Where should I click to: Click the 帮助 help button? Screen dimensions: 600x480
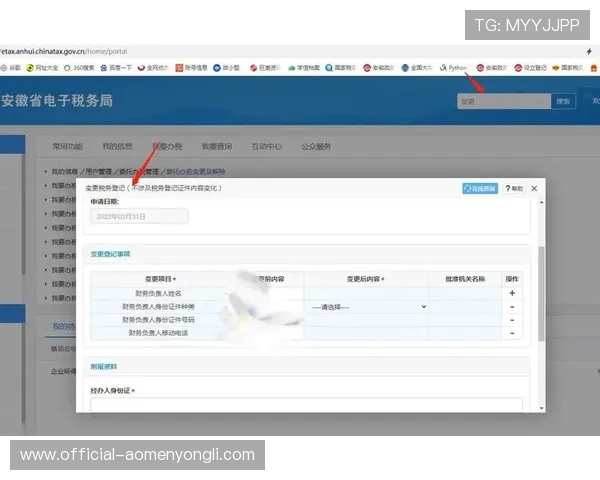514,188
